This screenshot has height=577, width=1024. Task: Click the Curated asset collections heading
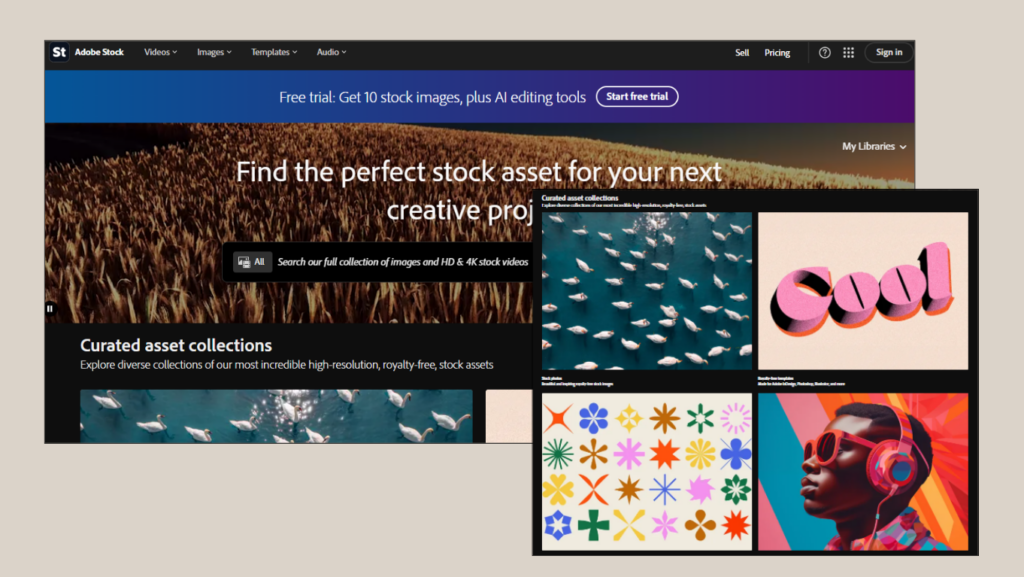click(176, 345)
